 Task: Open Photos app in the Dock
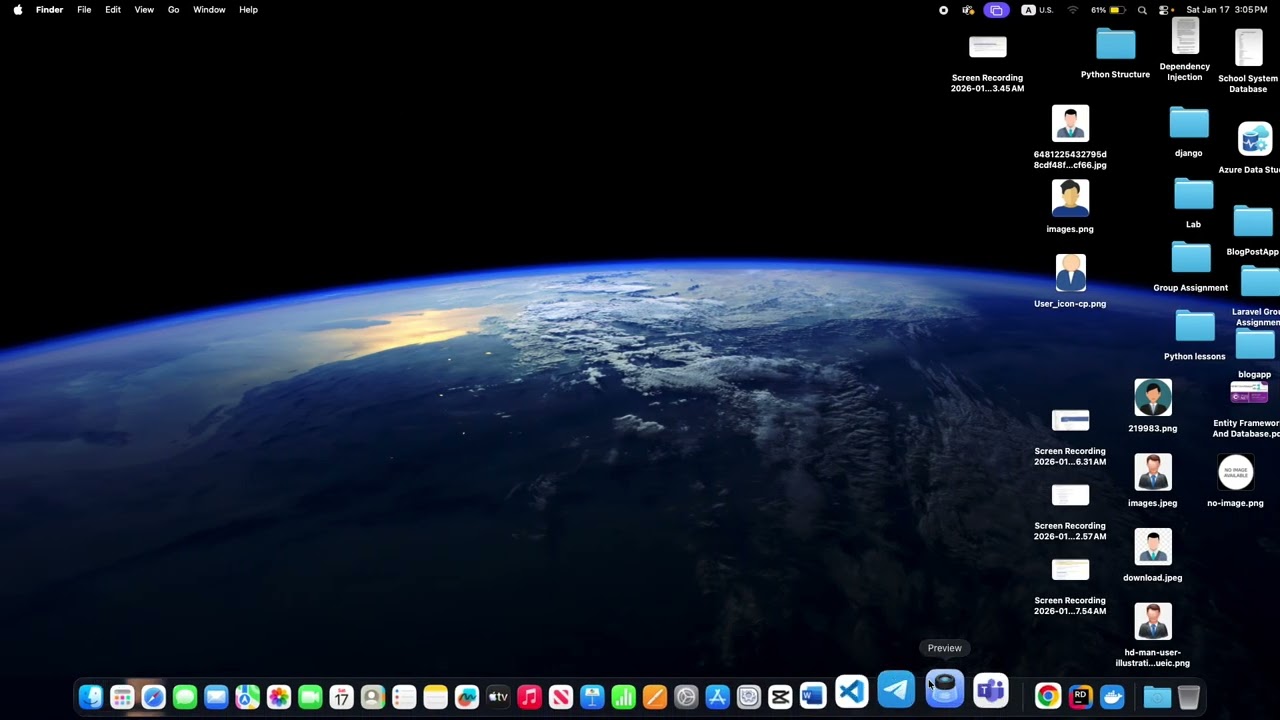(x=279, y=697)
